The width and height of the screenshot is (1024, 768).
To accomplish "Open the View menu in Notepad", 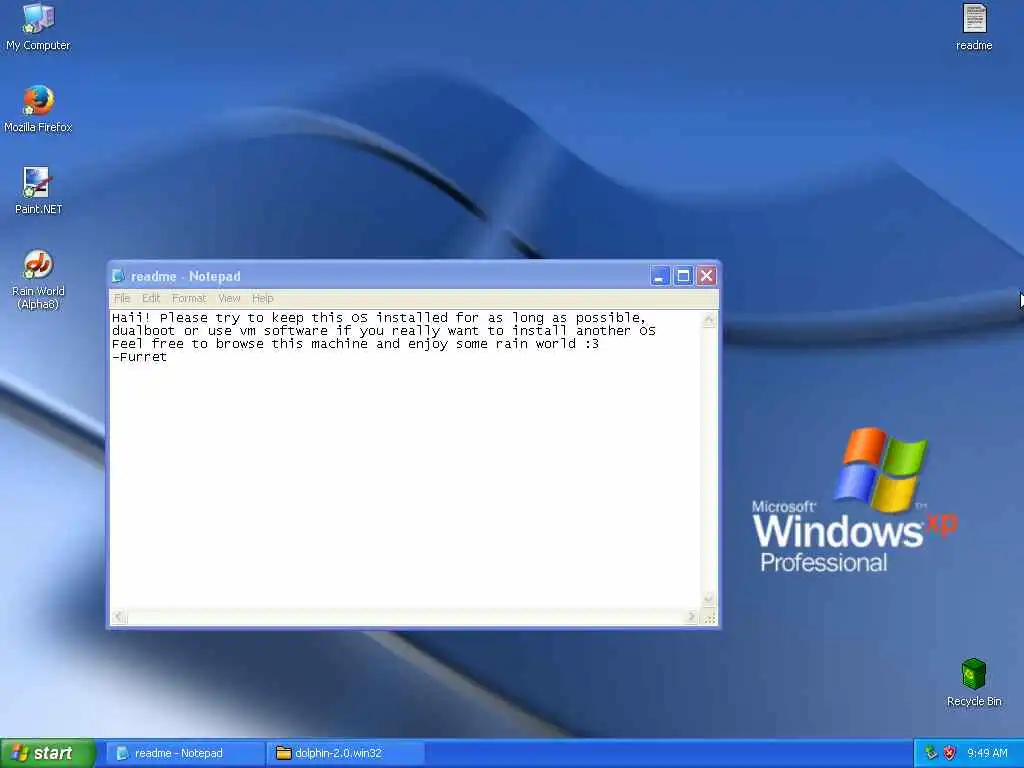I will tap(229, 298).
